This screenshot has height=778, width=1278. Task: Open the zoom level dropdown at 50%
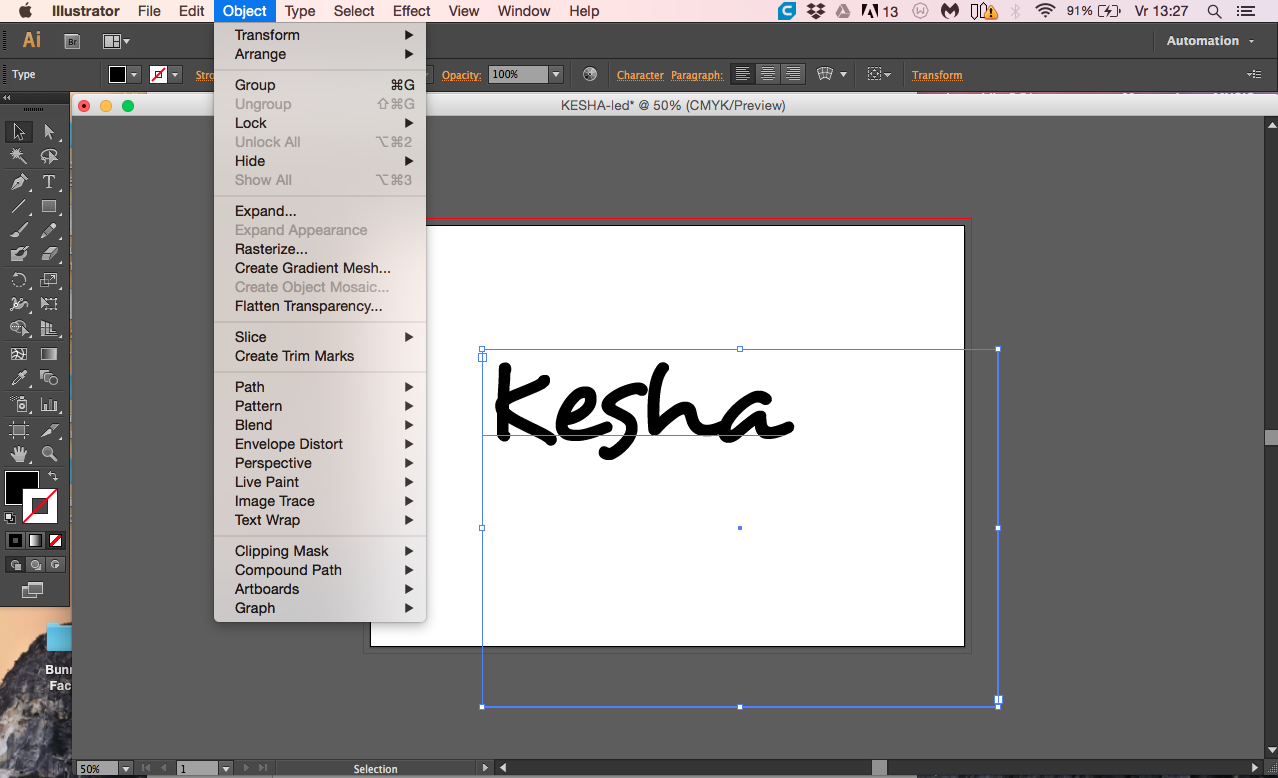pos(125,769)
